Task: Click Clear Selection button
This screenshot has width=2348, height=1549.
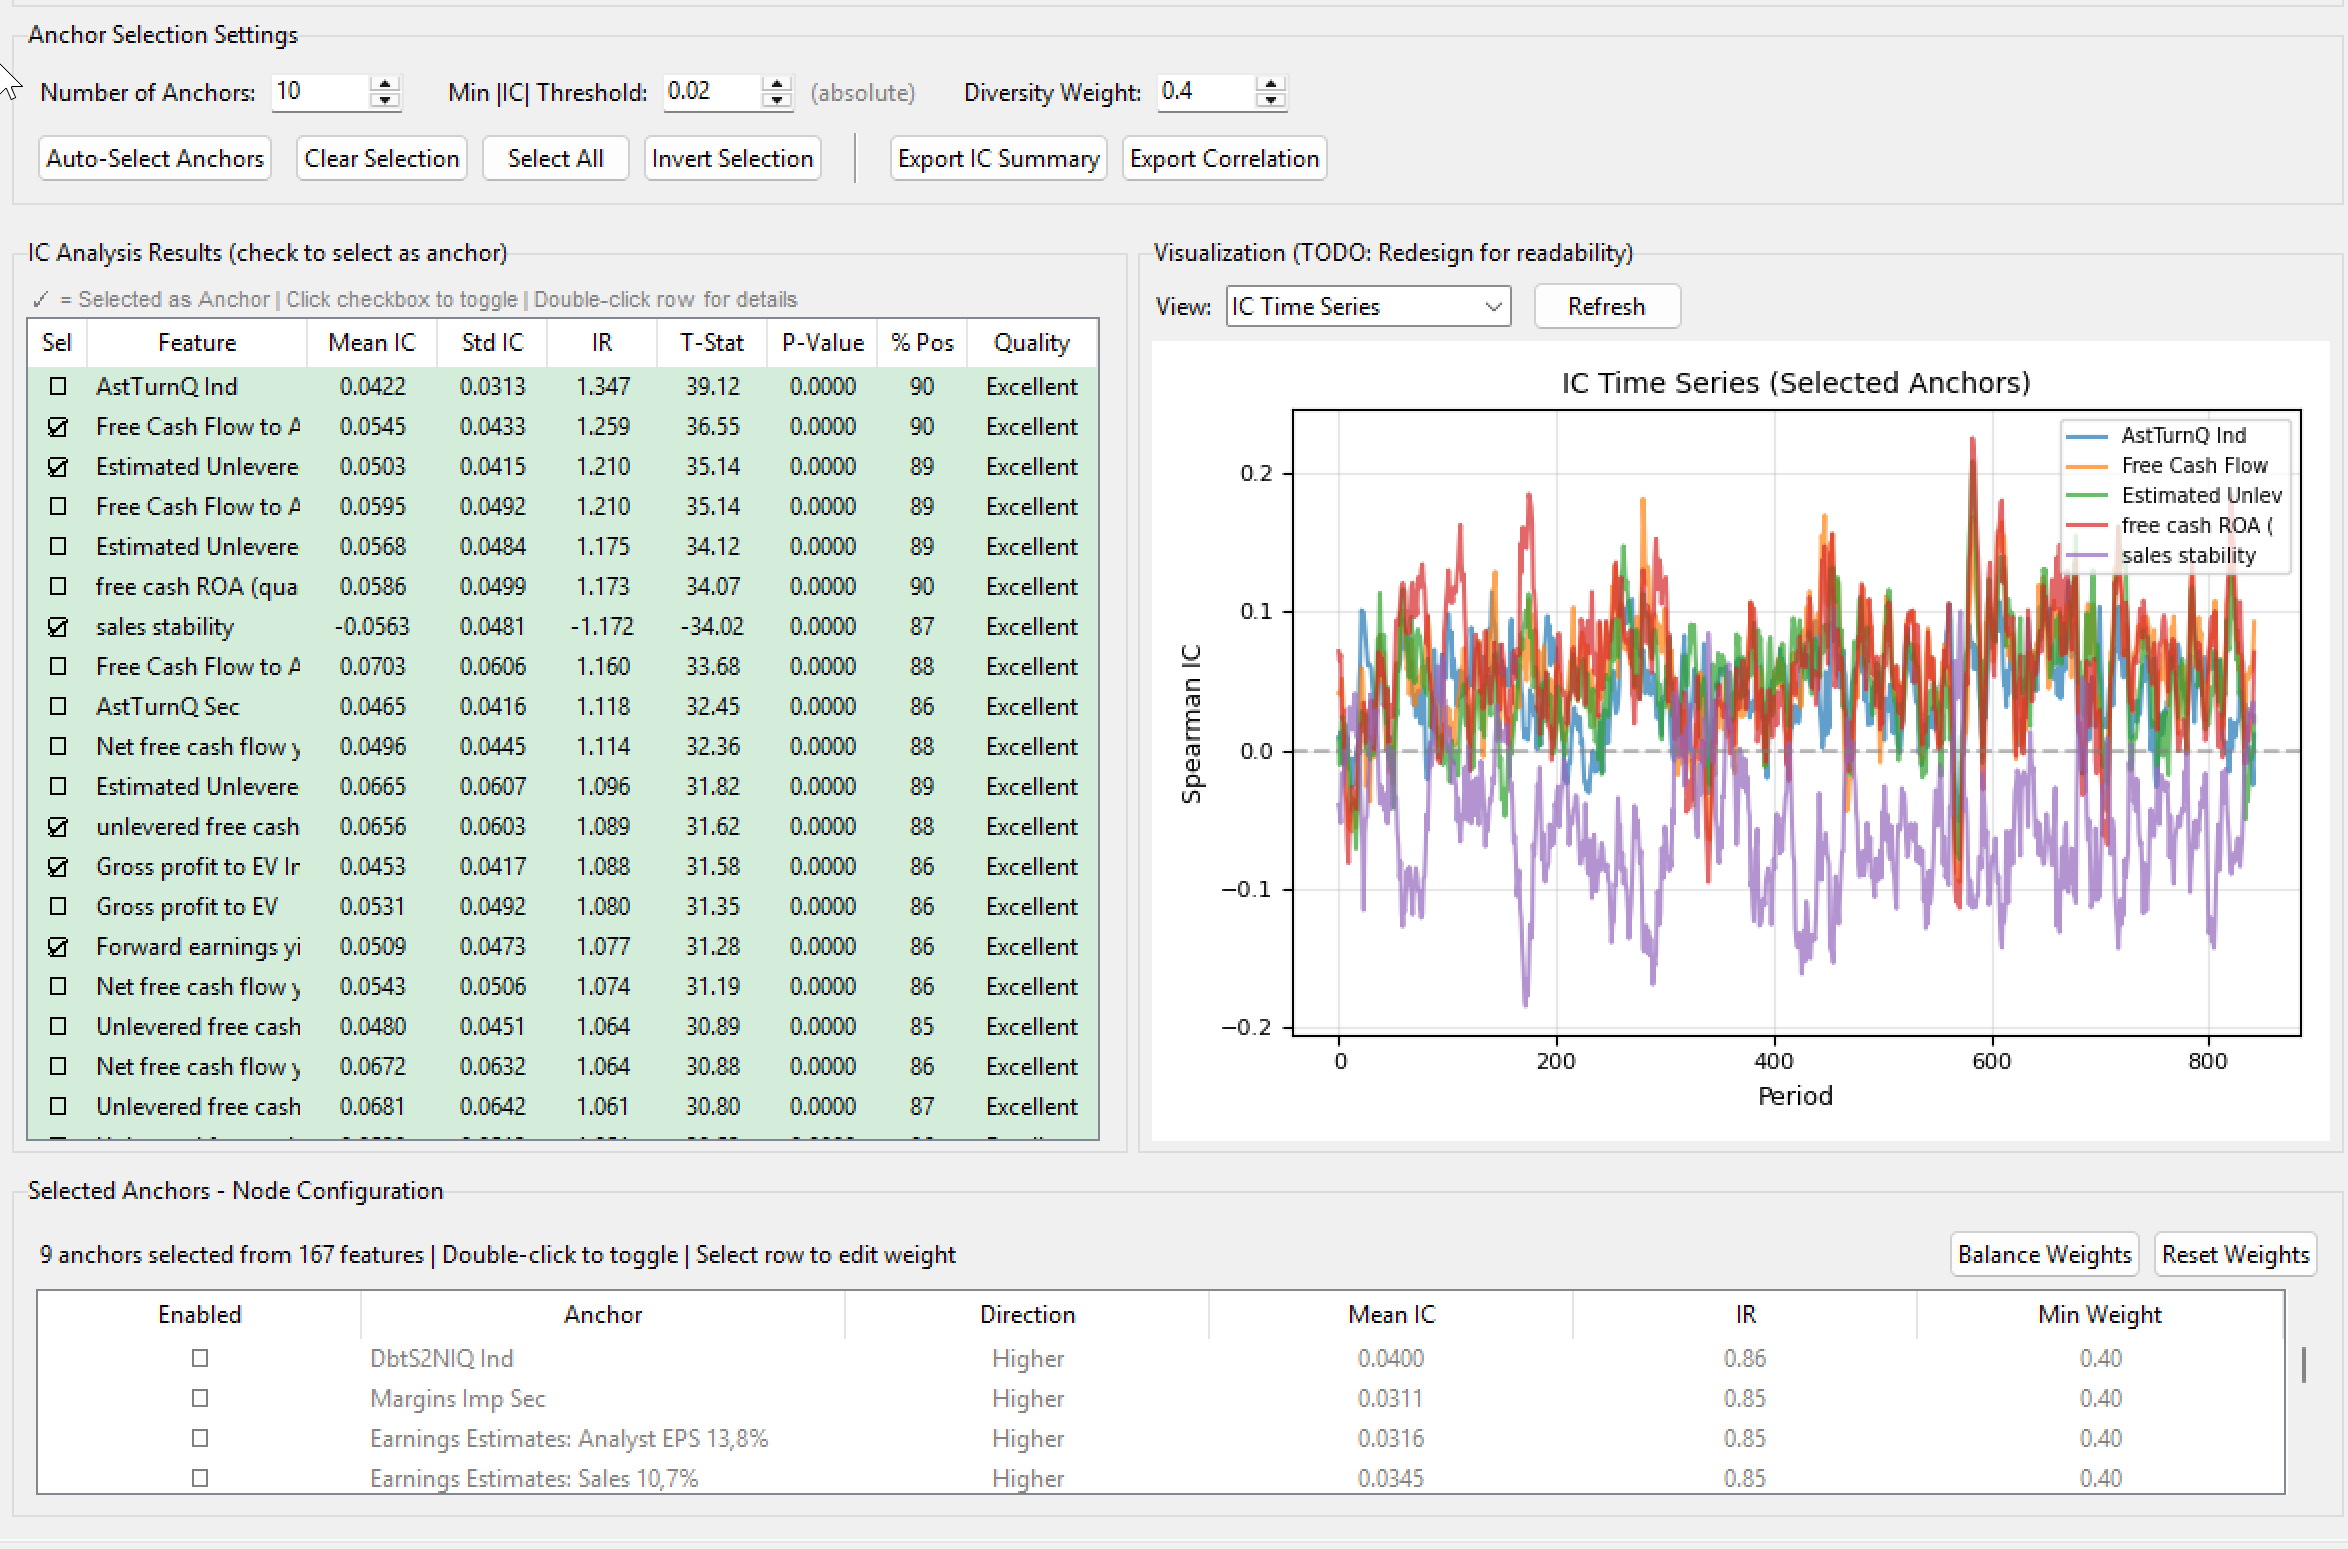Action: 381,158
